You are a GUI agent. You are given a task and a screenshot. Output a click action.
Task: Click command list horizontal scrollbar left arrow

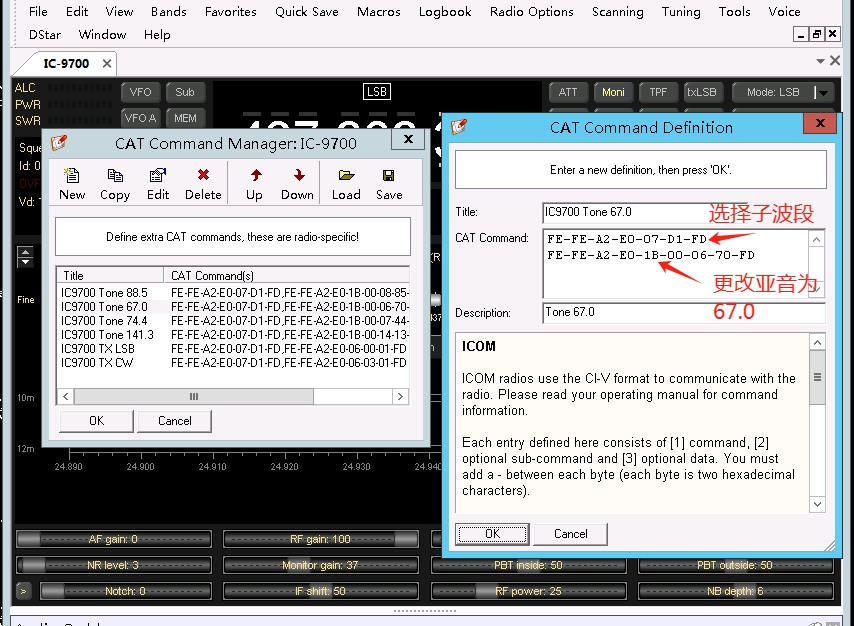[65, 396]
